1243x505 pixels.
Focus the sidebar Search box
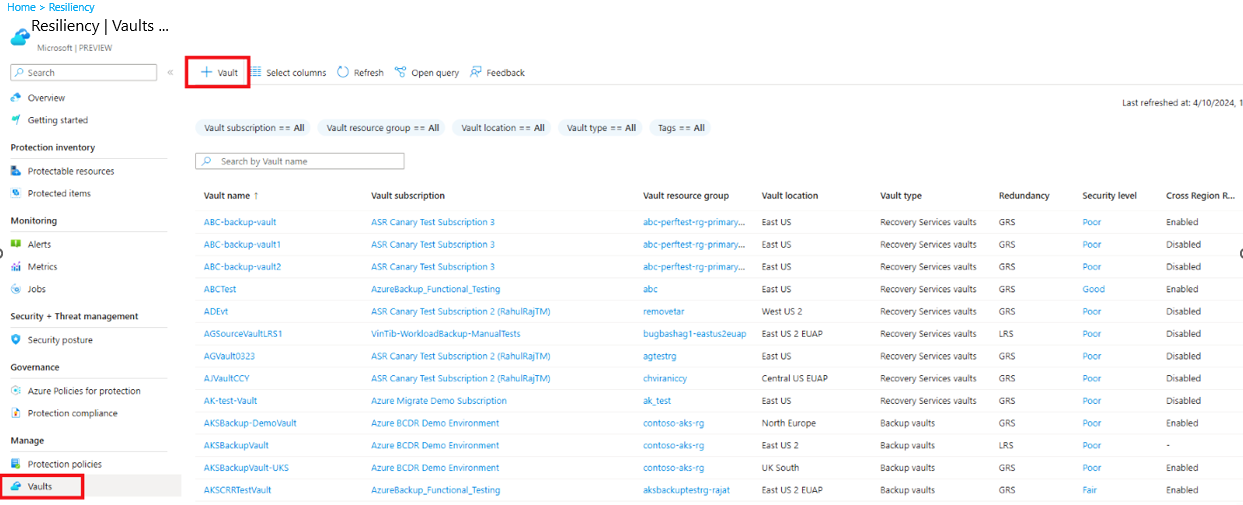coord(84,73)
